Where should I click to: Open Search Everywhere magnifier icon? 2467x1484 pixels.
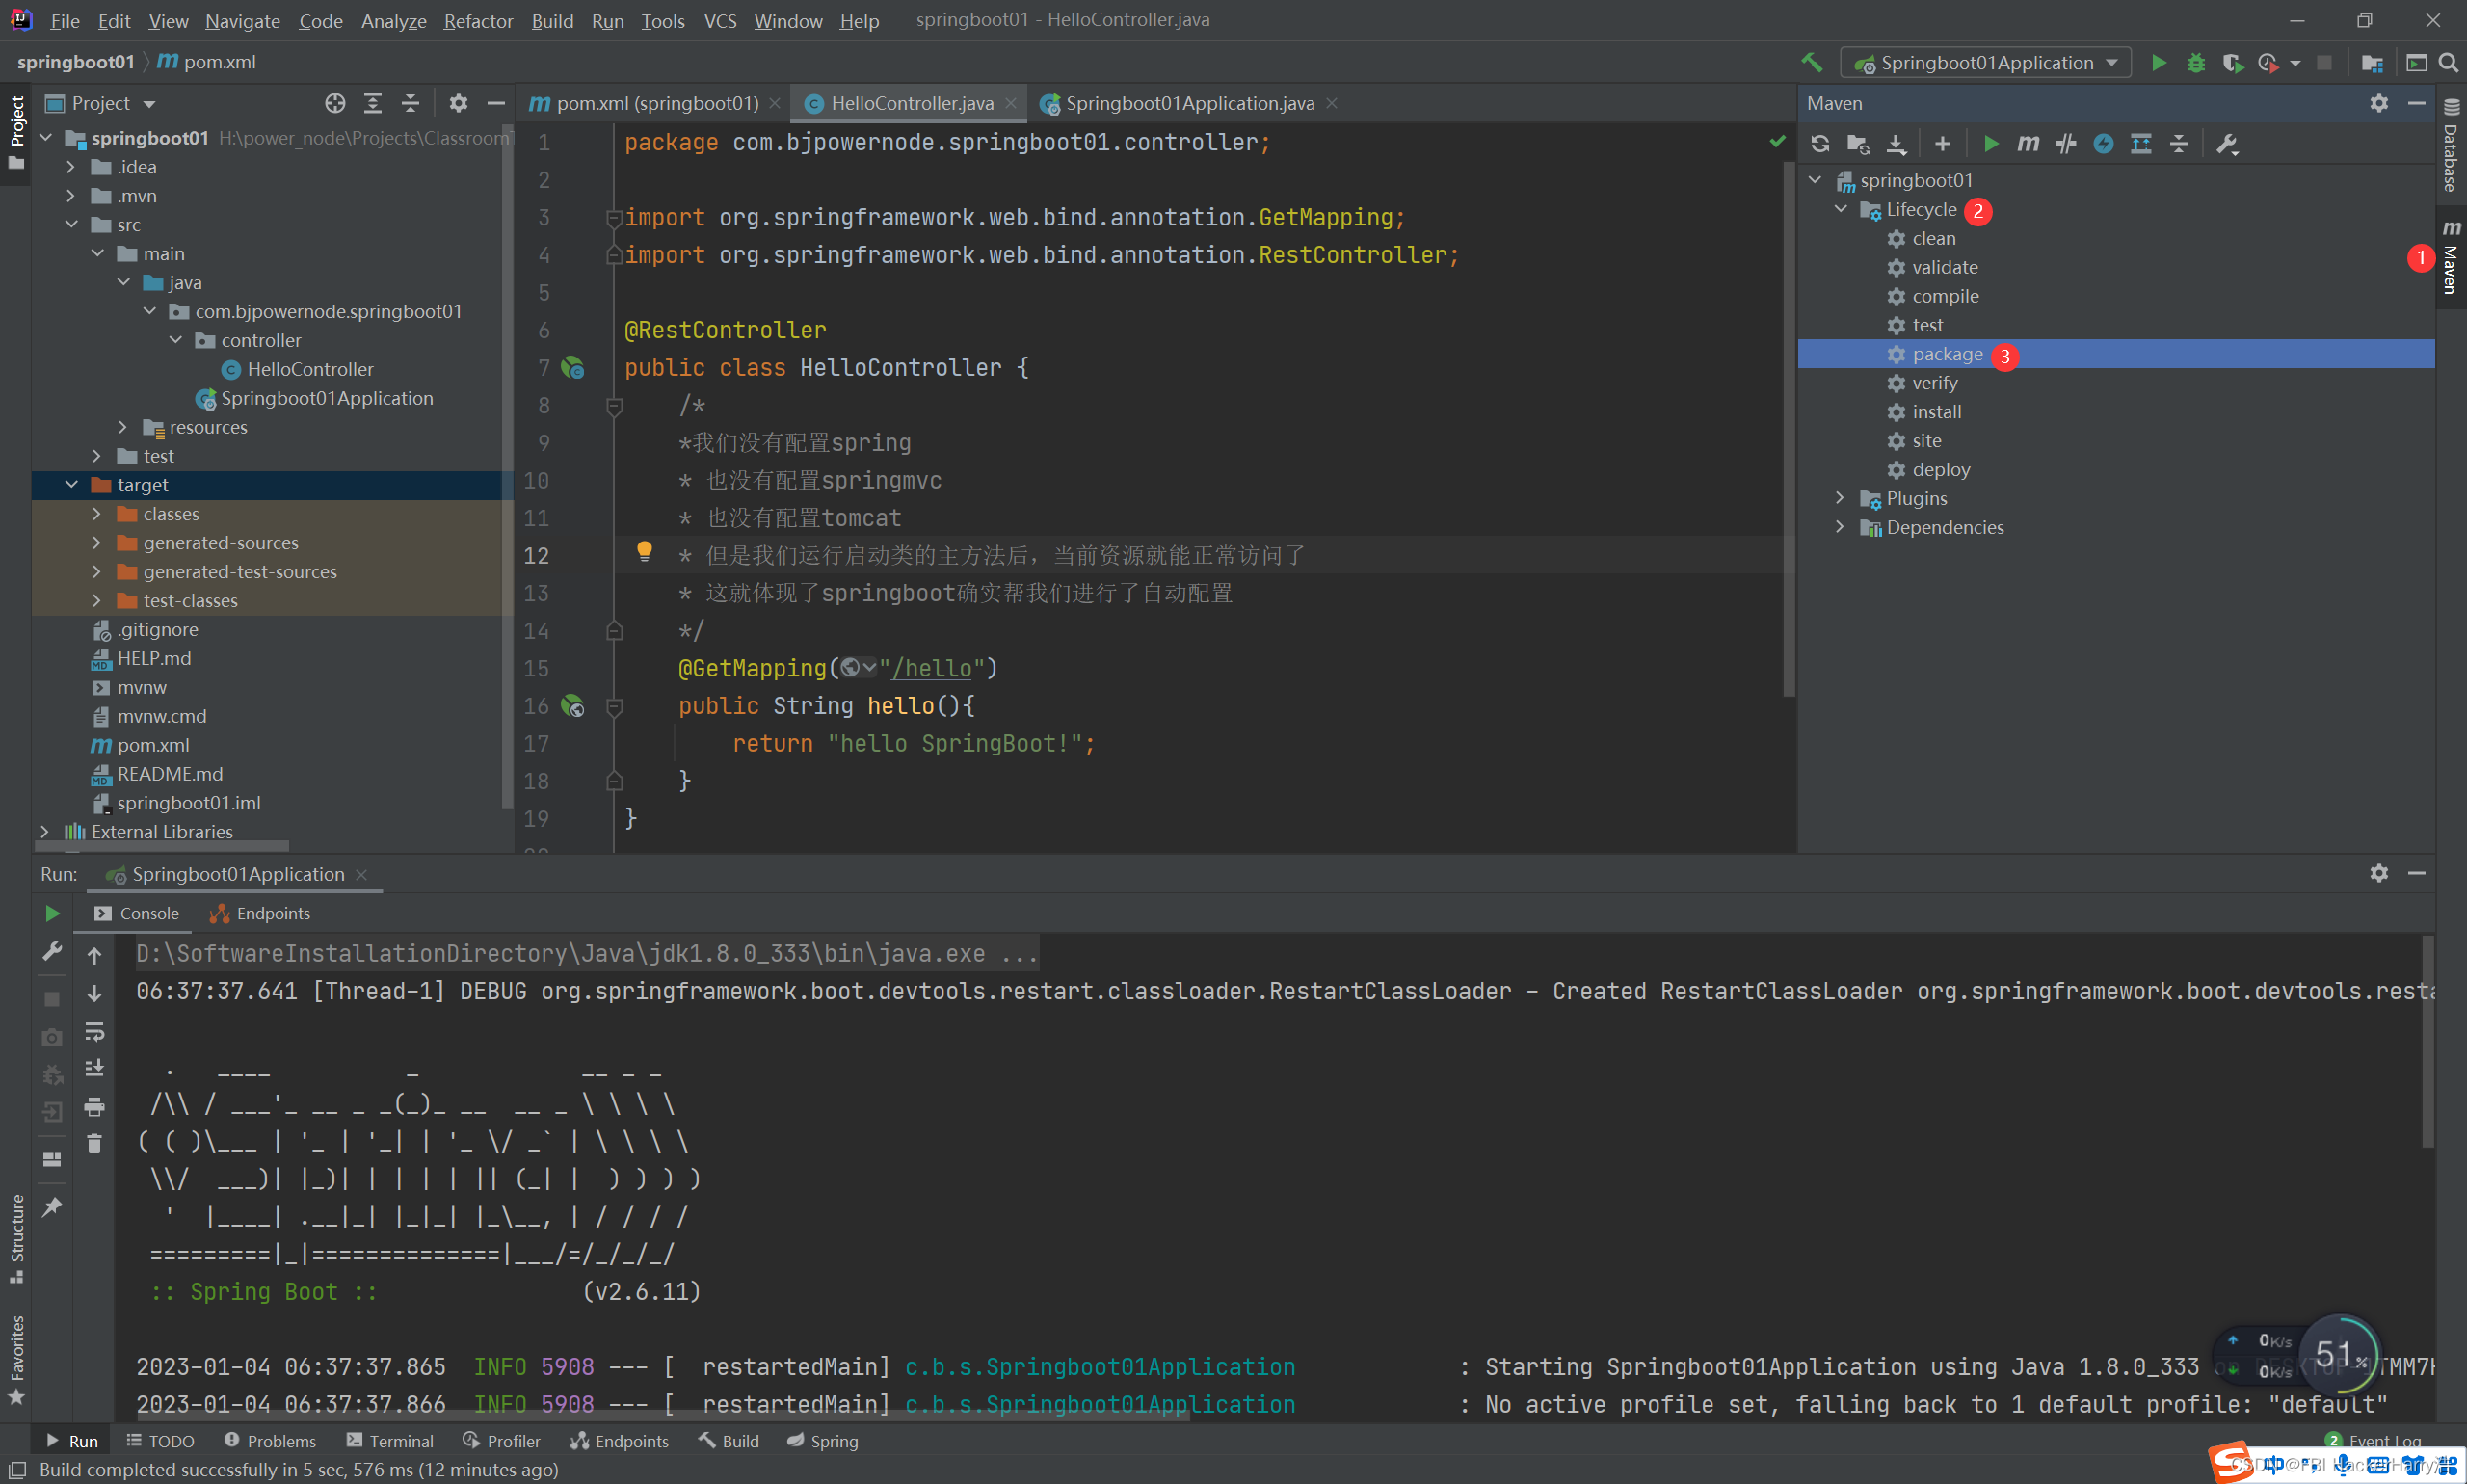click(2448, 63)
